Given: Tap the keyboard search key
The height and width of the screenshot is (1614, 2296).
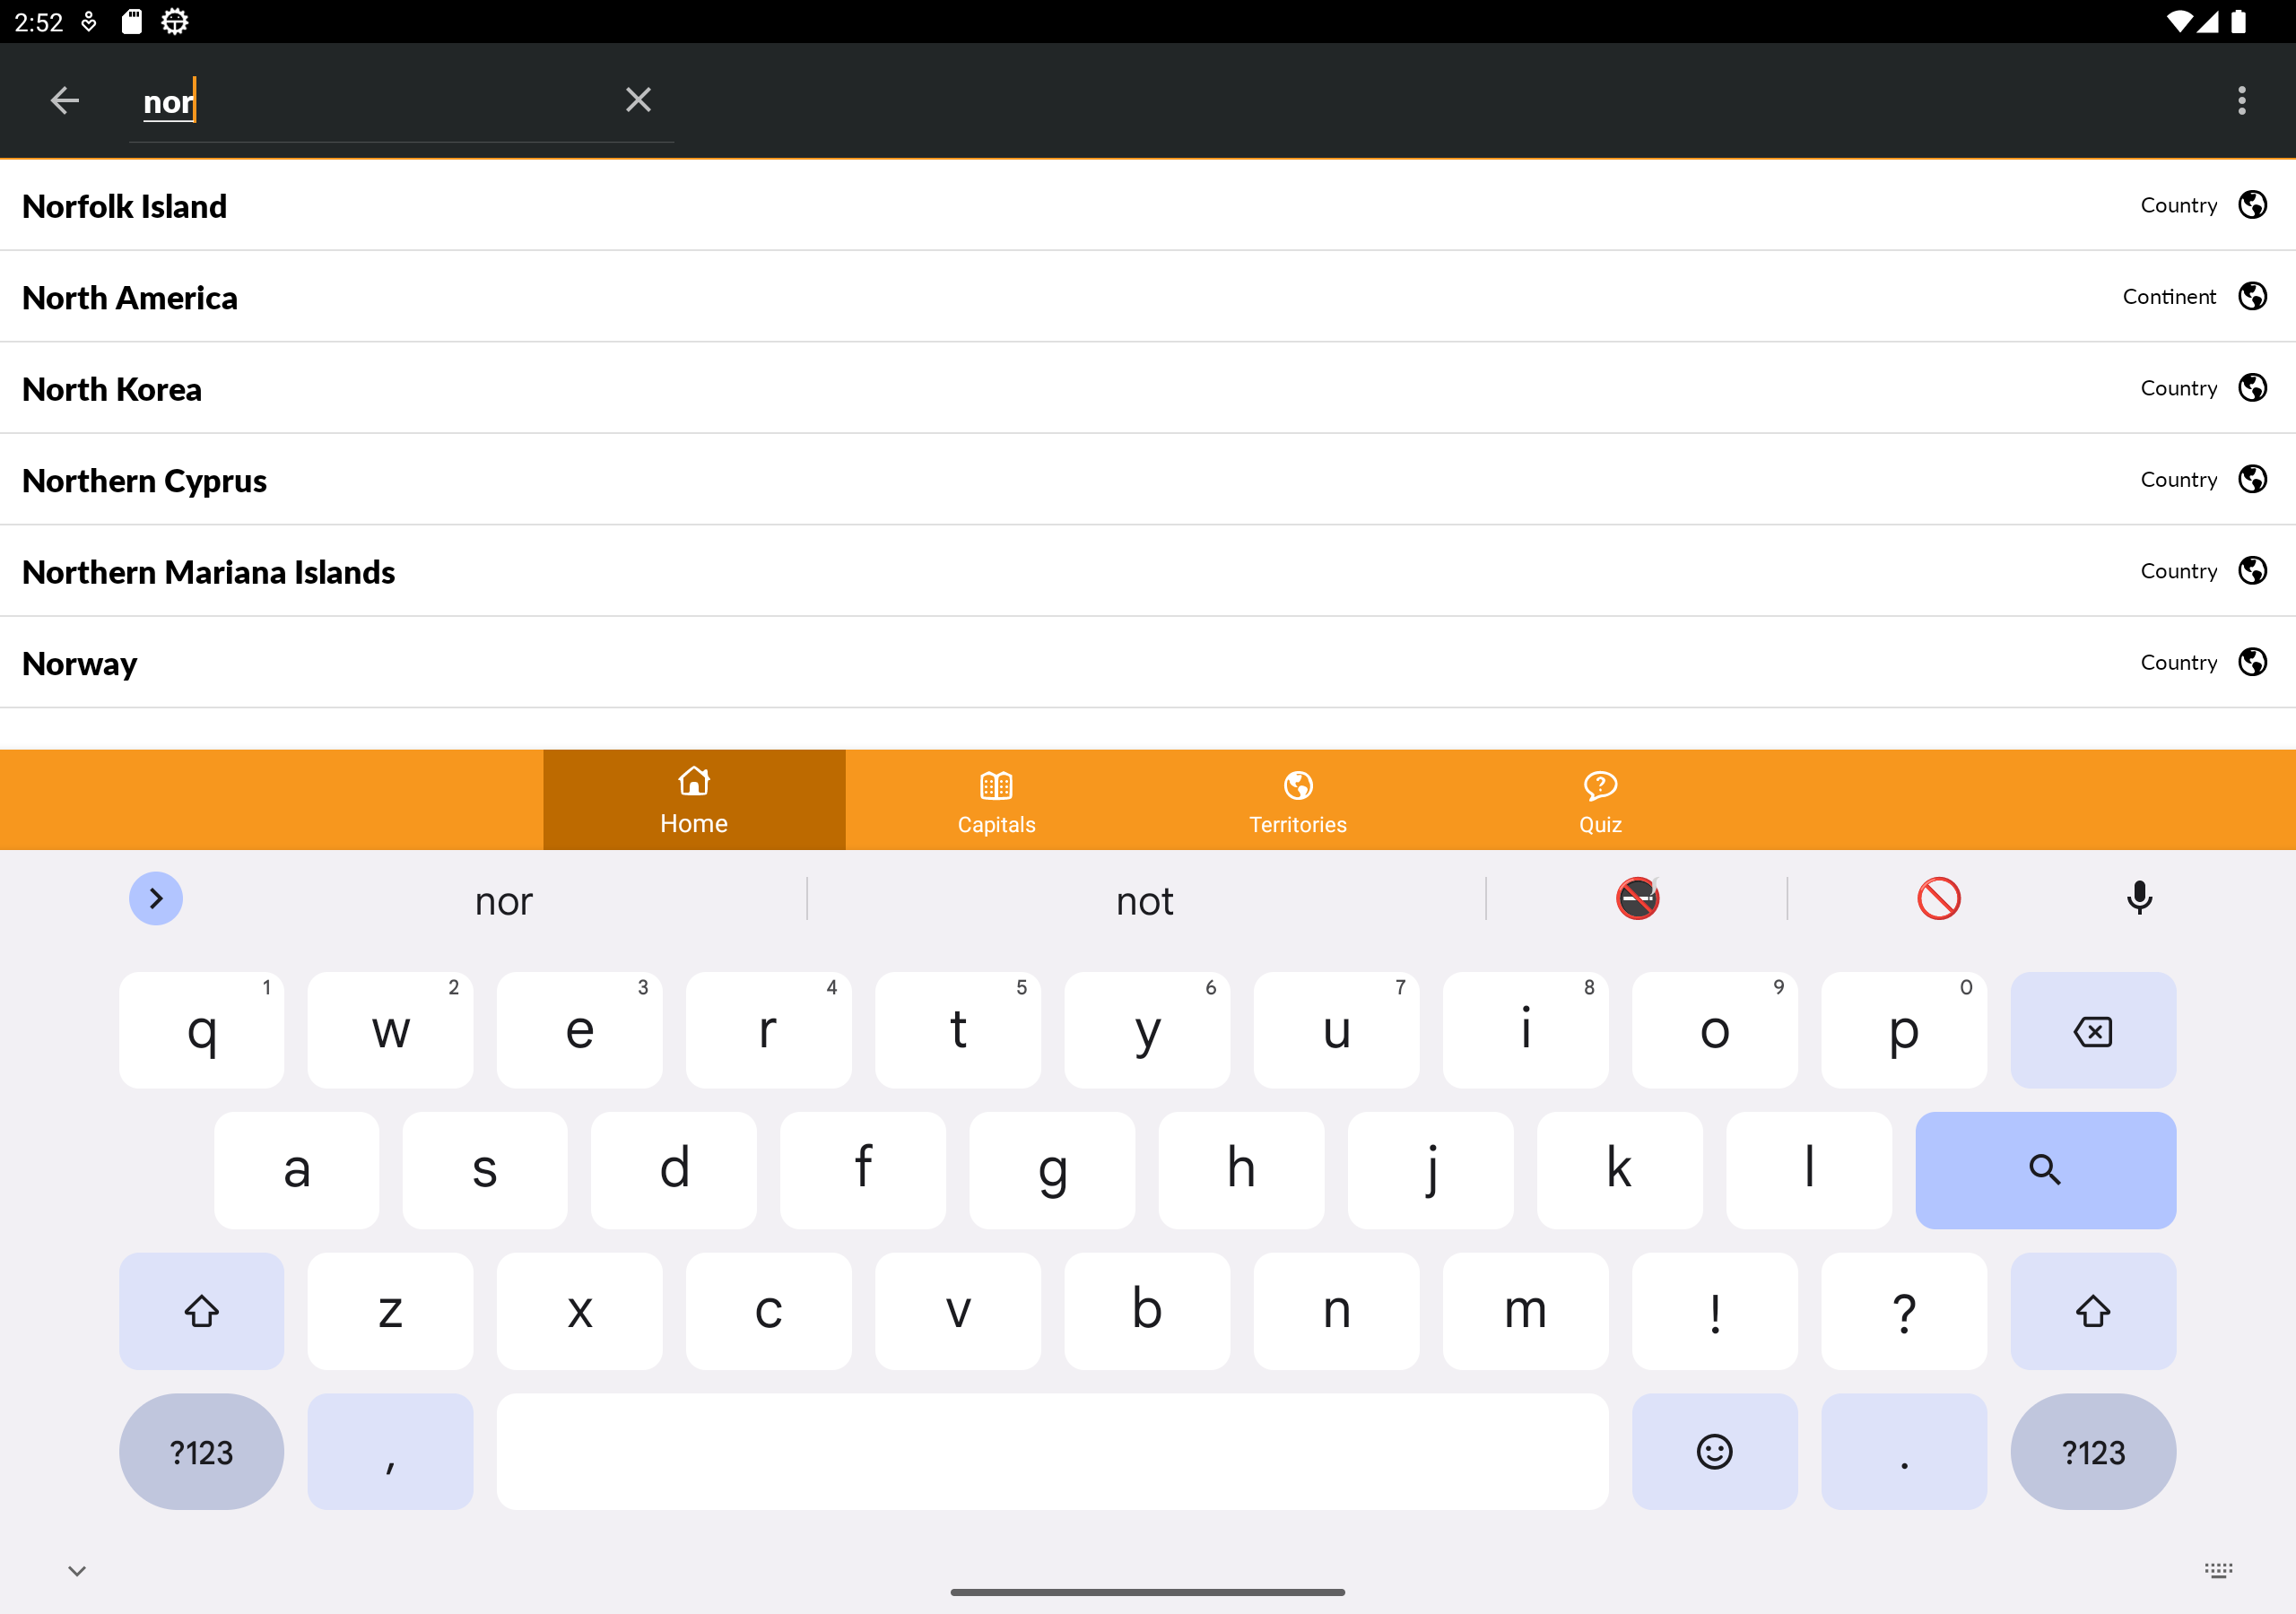Looking at the screenshot, I should [x=2045, y=1170].
